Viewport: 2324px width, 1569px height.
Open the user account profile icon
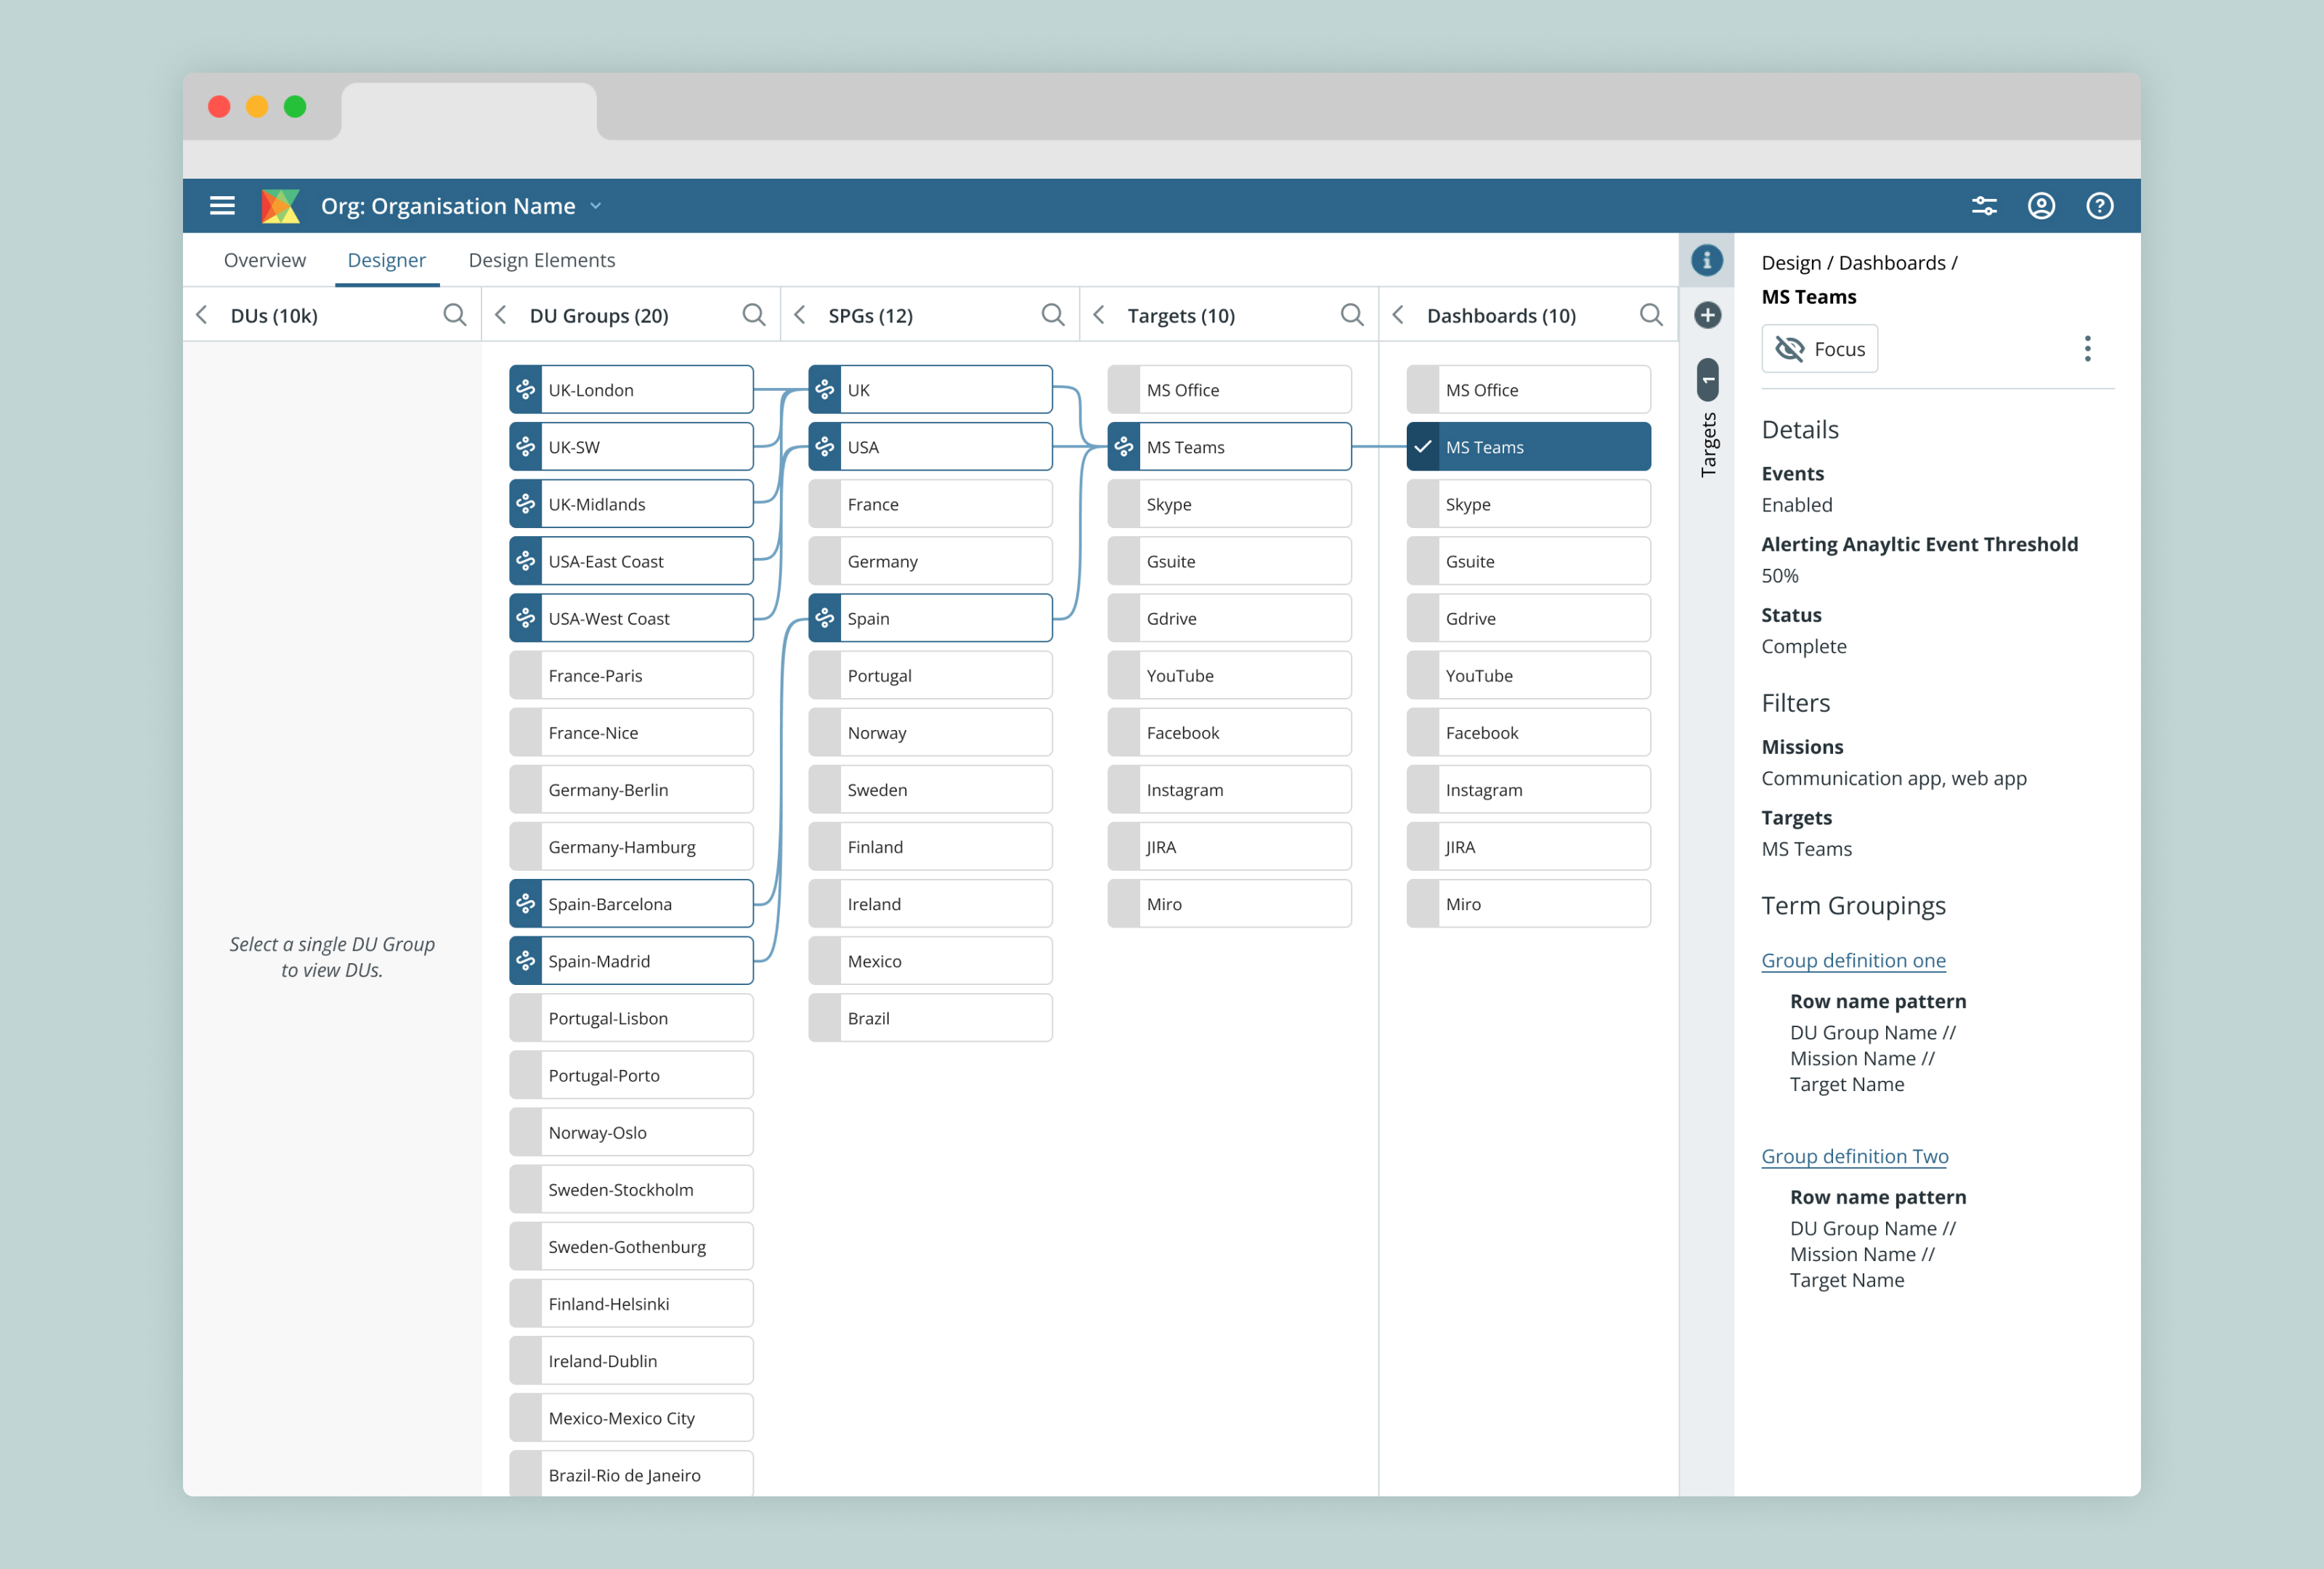2041,206
